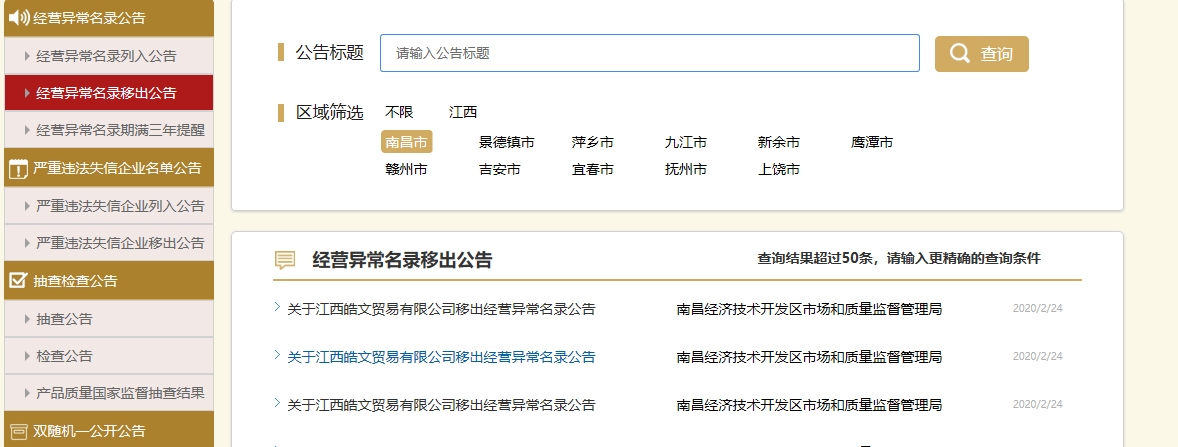Image resolution: width=1178 pixels, height=447 pixels.
Task: Select 经营异常名录移出公告 sidebar item
Action: pyautogui.click(x=106, y=93)
